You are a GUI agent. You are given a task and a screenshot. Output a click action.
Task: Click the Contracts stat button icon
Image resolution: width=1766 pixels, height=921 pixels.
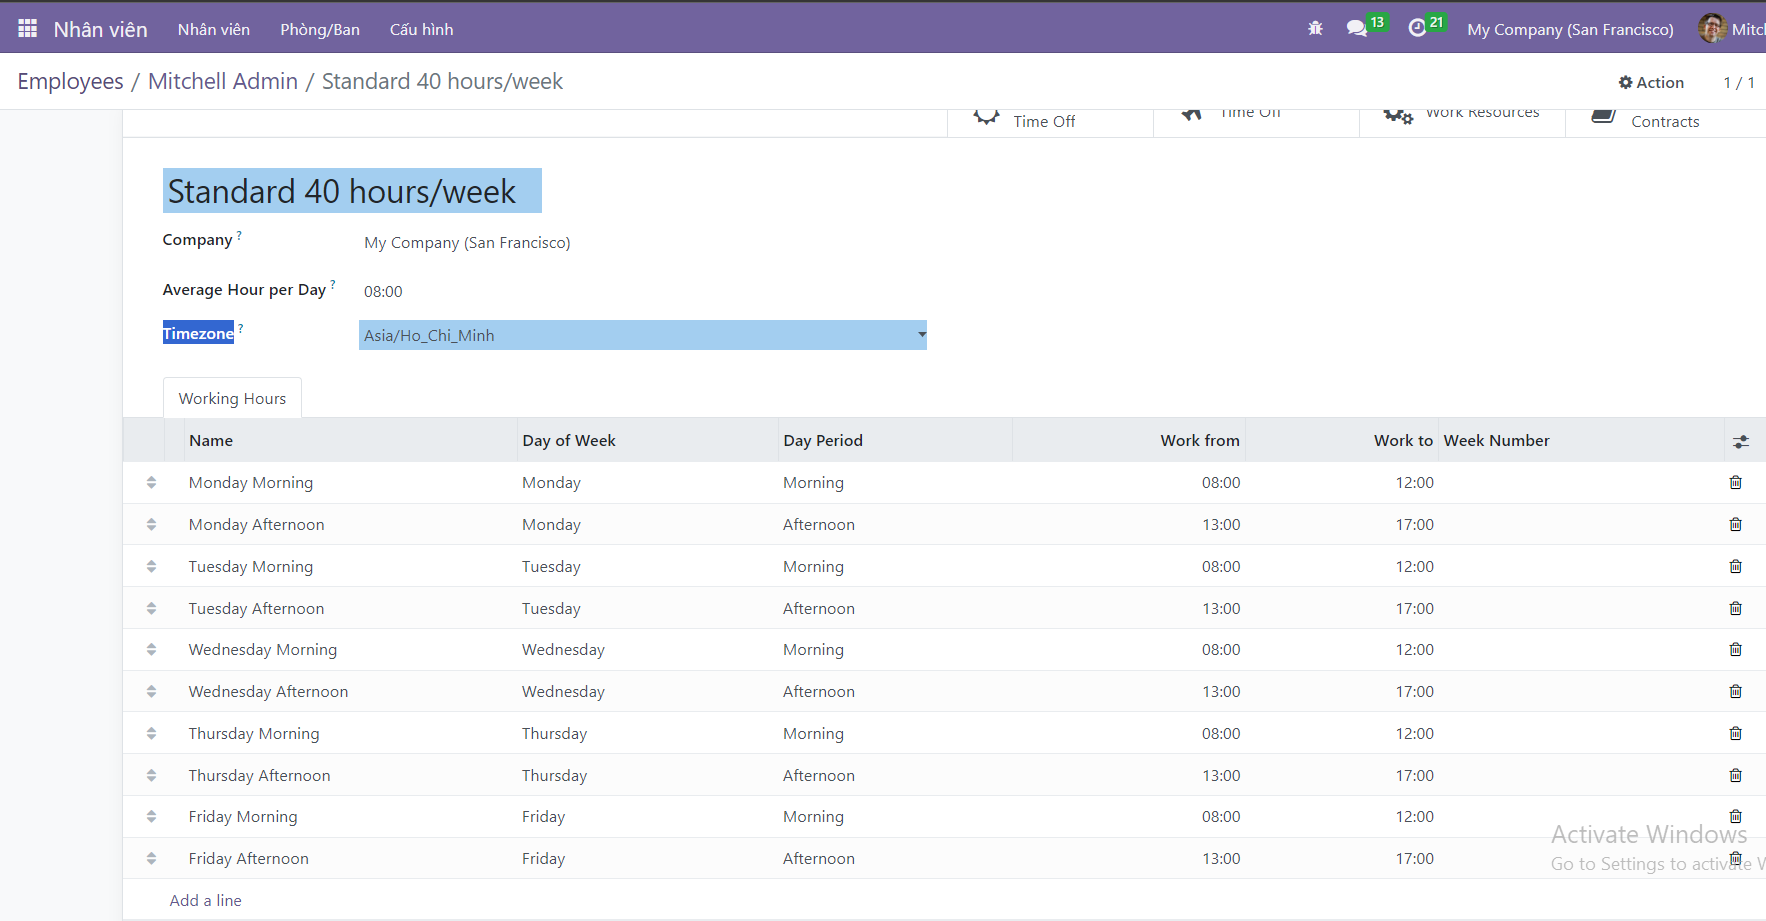tap(1603, 117)
